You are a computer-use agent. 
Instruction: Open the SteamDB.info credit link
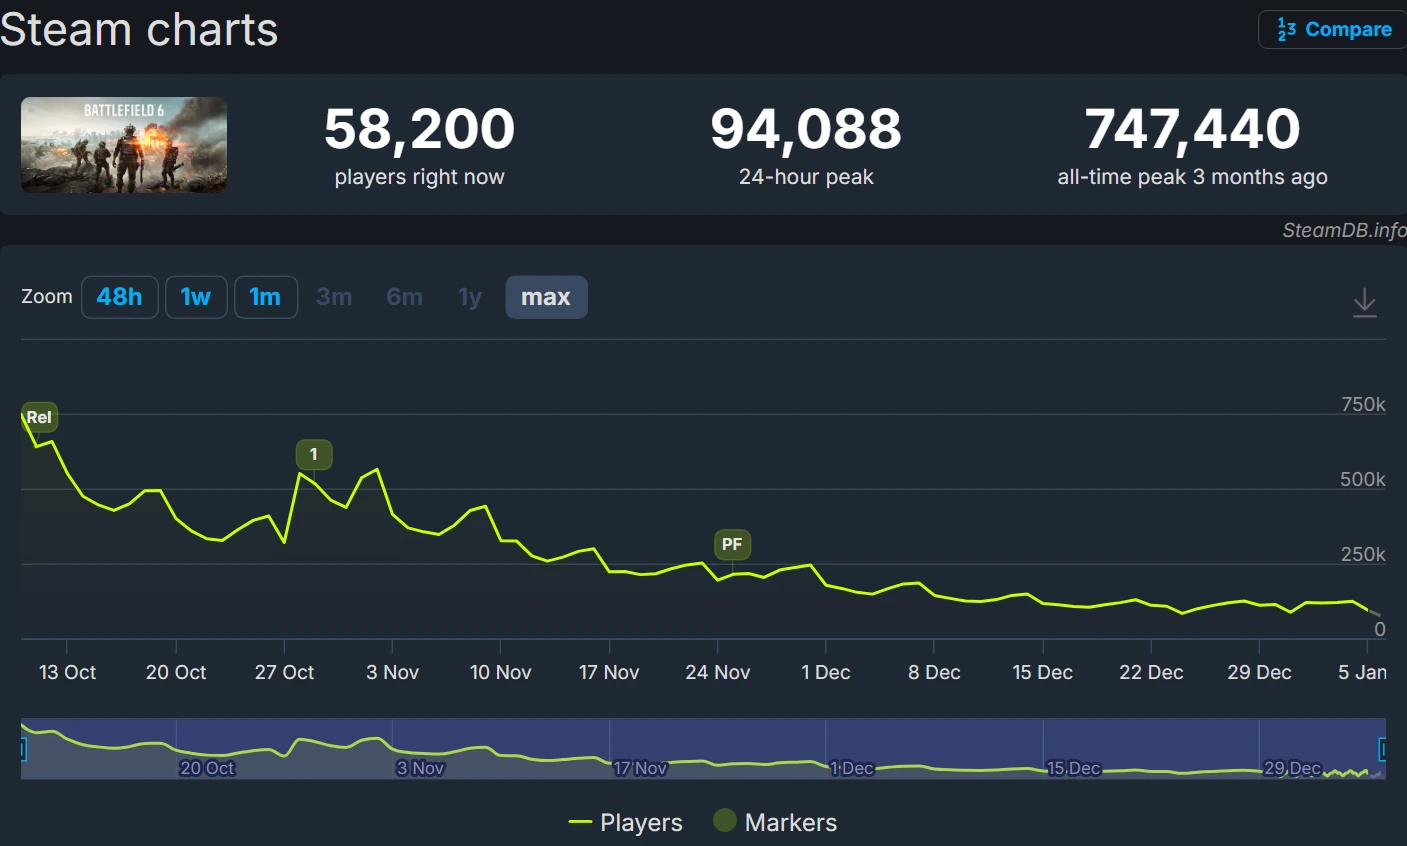point(1343,230)
